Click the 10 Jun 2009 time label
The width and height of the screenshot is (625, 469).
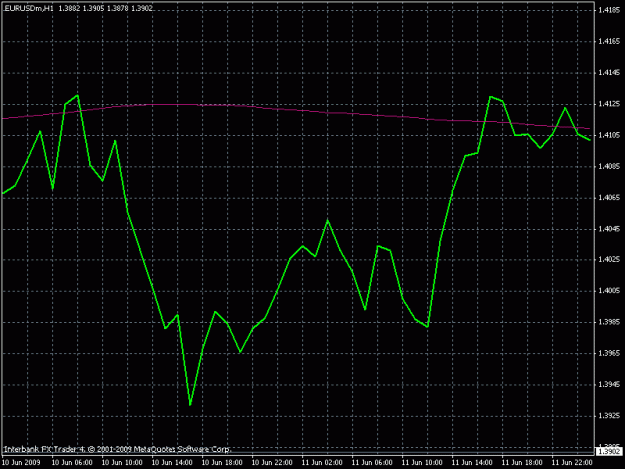click(21, 463)
